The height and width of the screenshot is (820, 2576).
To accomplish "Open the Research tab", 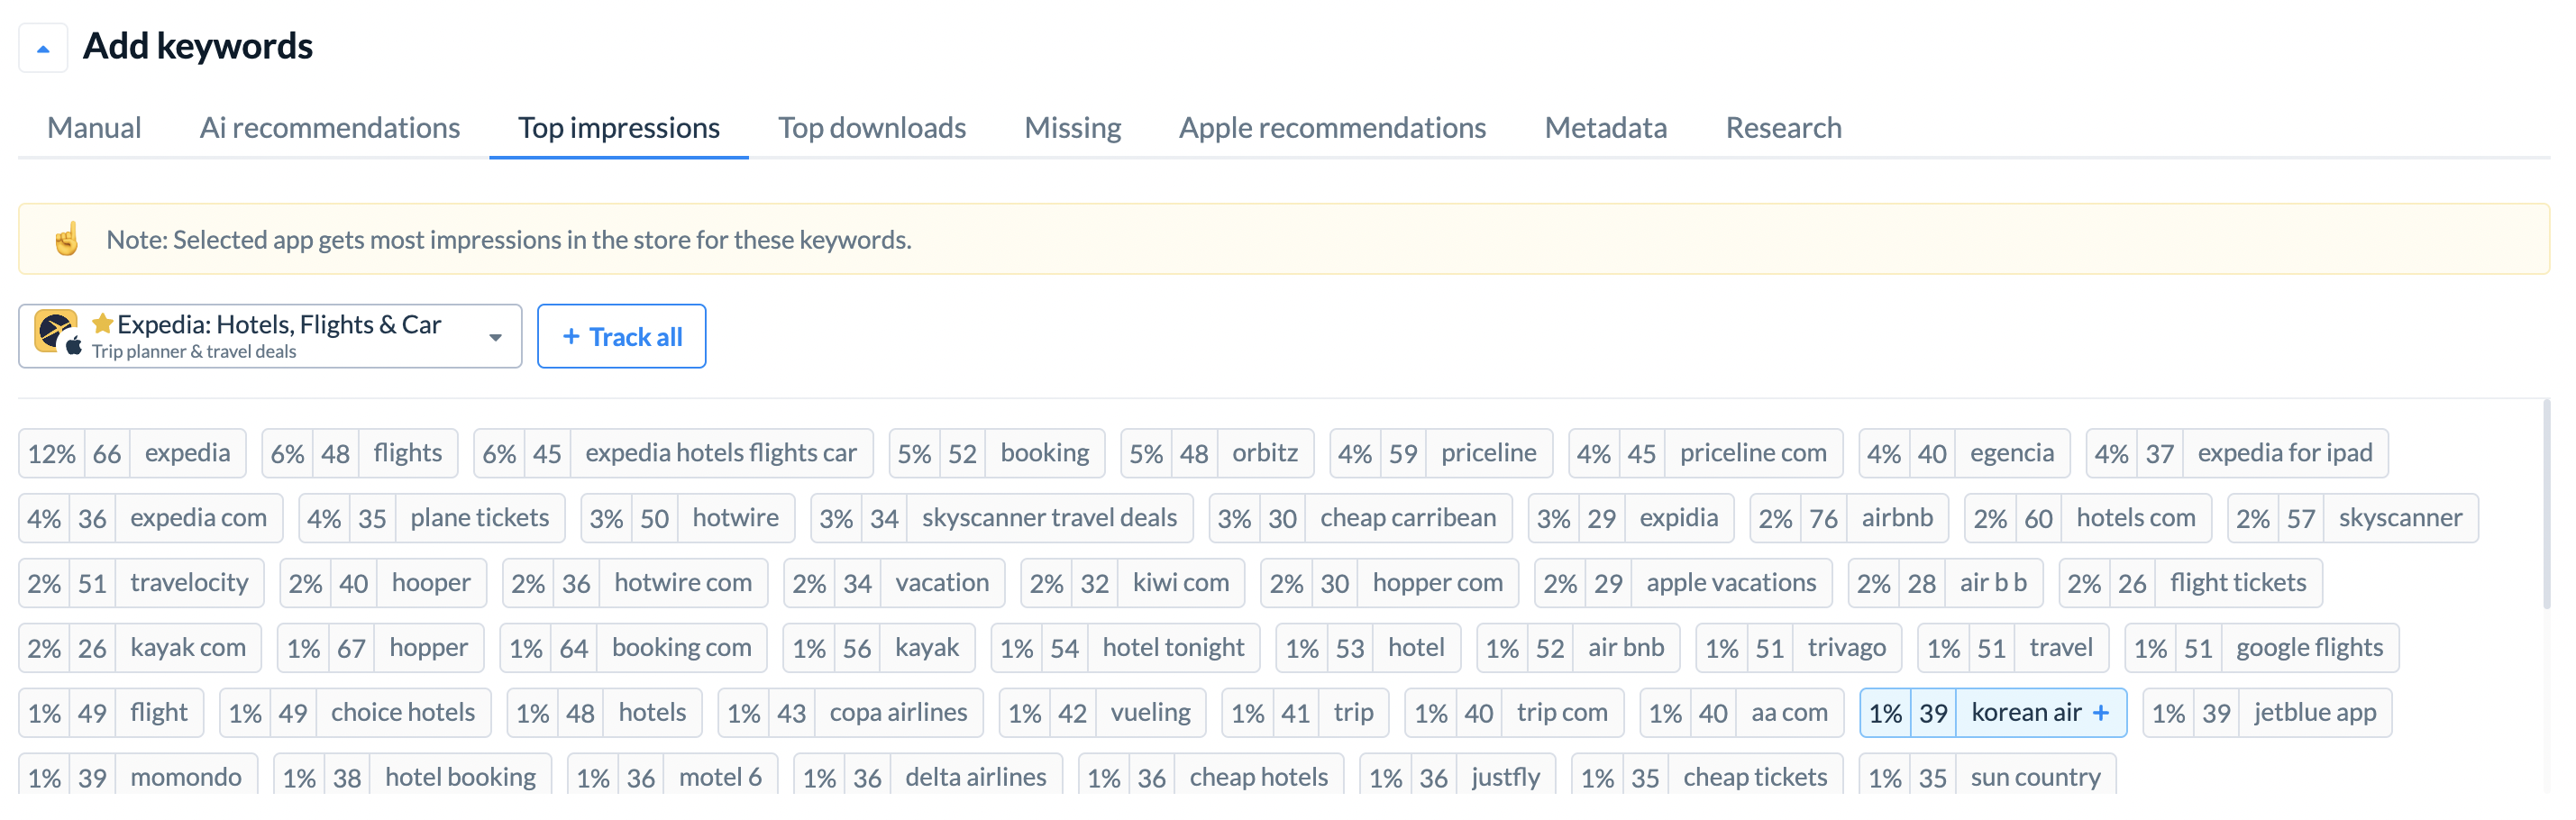I will (1783, 128).
